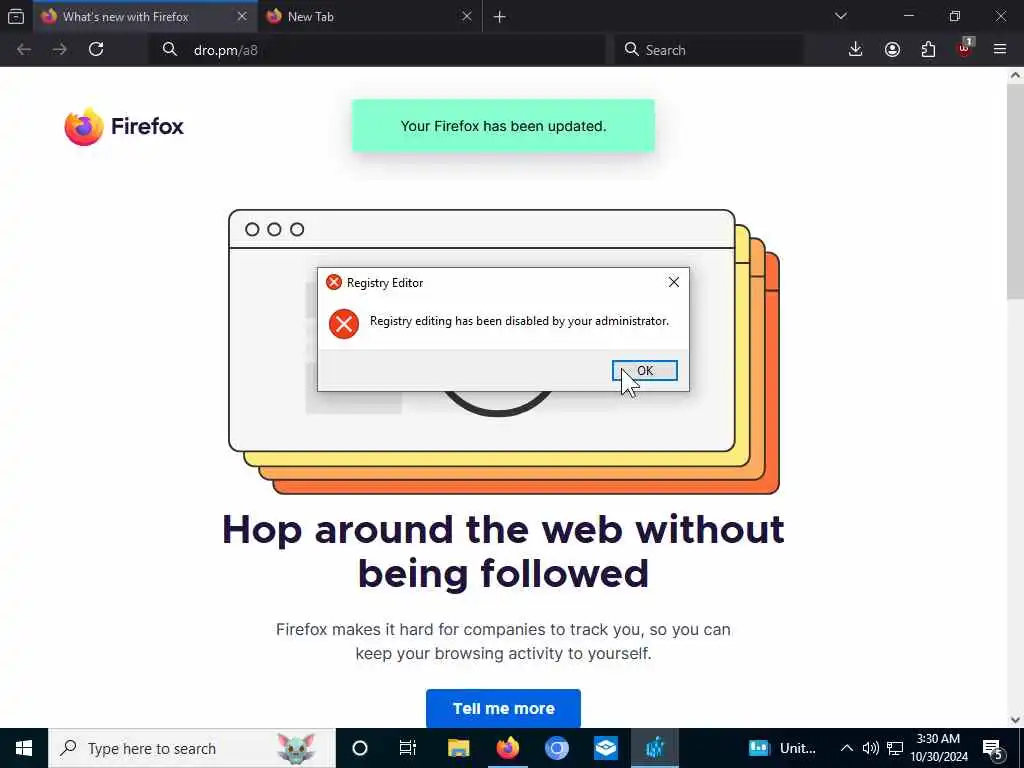This screenshot has height=768, width=1024.
Task: Click the scrollbar down arrow
Action: 1015,720
